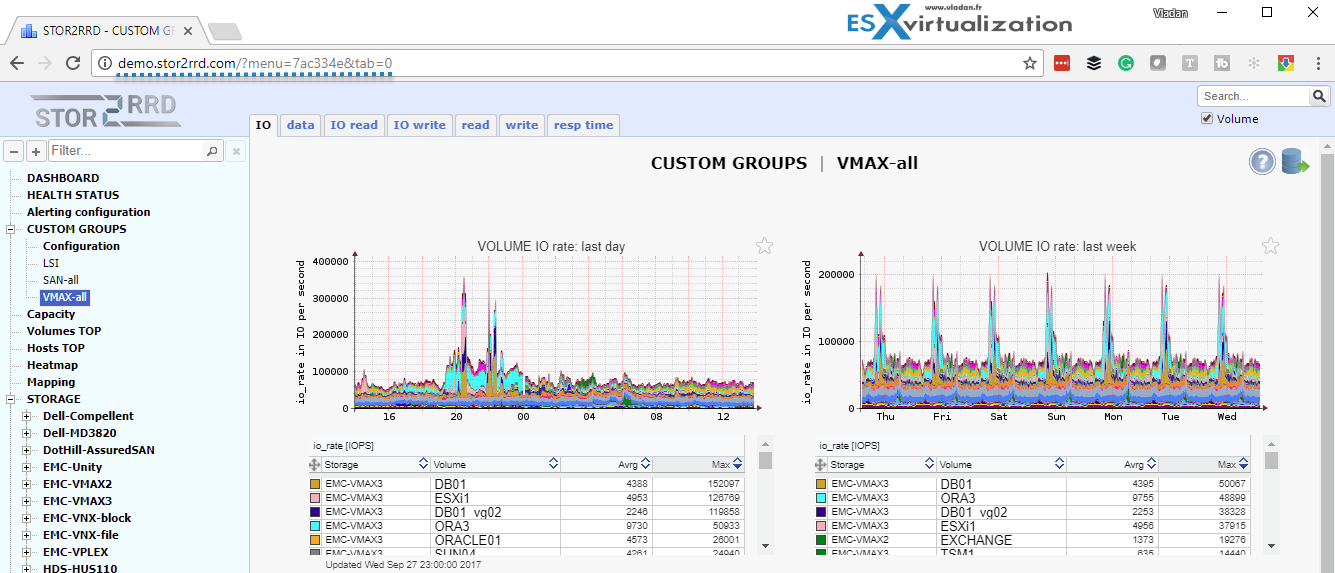
Task: Collapse all tree items minus button
Action: click(15, 151)
